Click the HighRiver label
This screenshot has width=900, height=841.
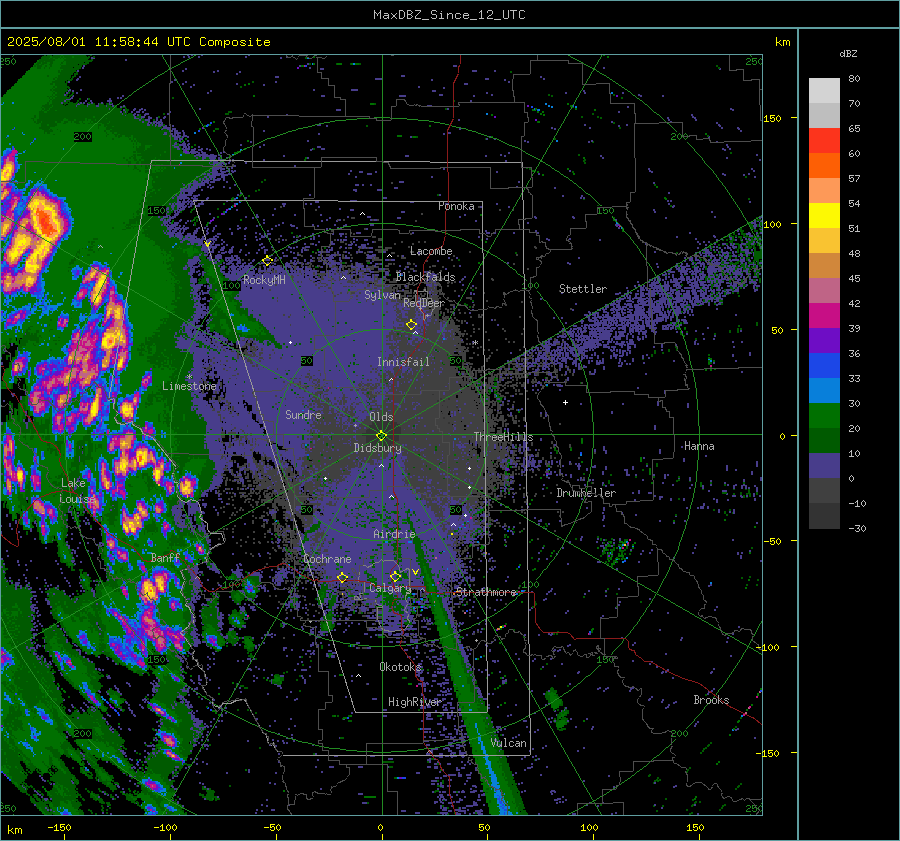tap(414, 702)
